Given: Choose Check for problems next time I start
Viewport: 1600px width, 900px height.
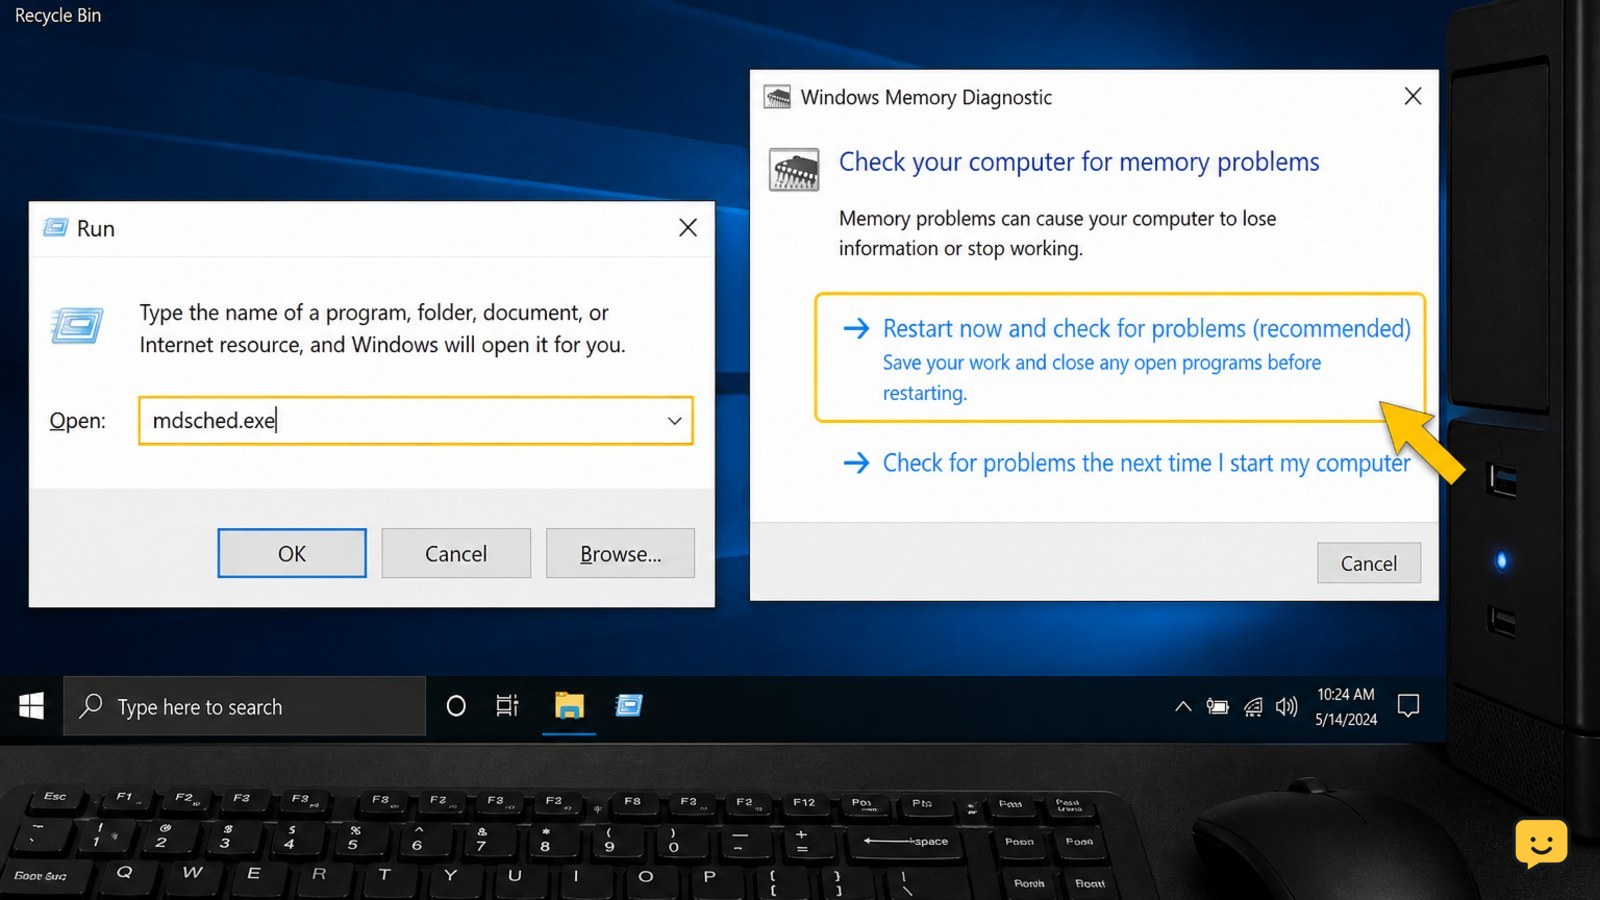Looking at the screenshot, I should 1126,463.
